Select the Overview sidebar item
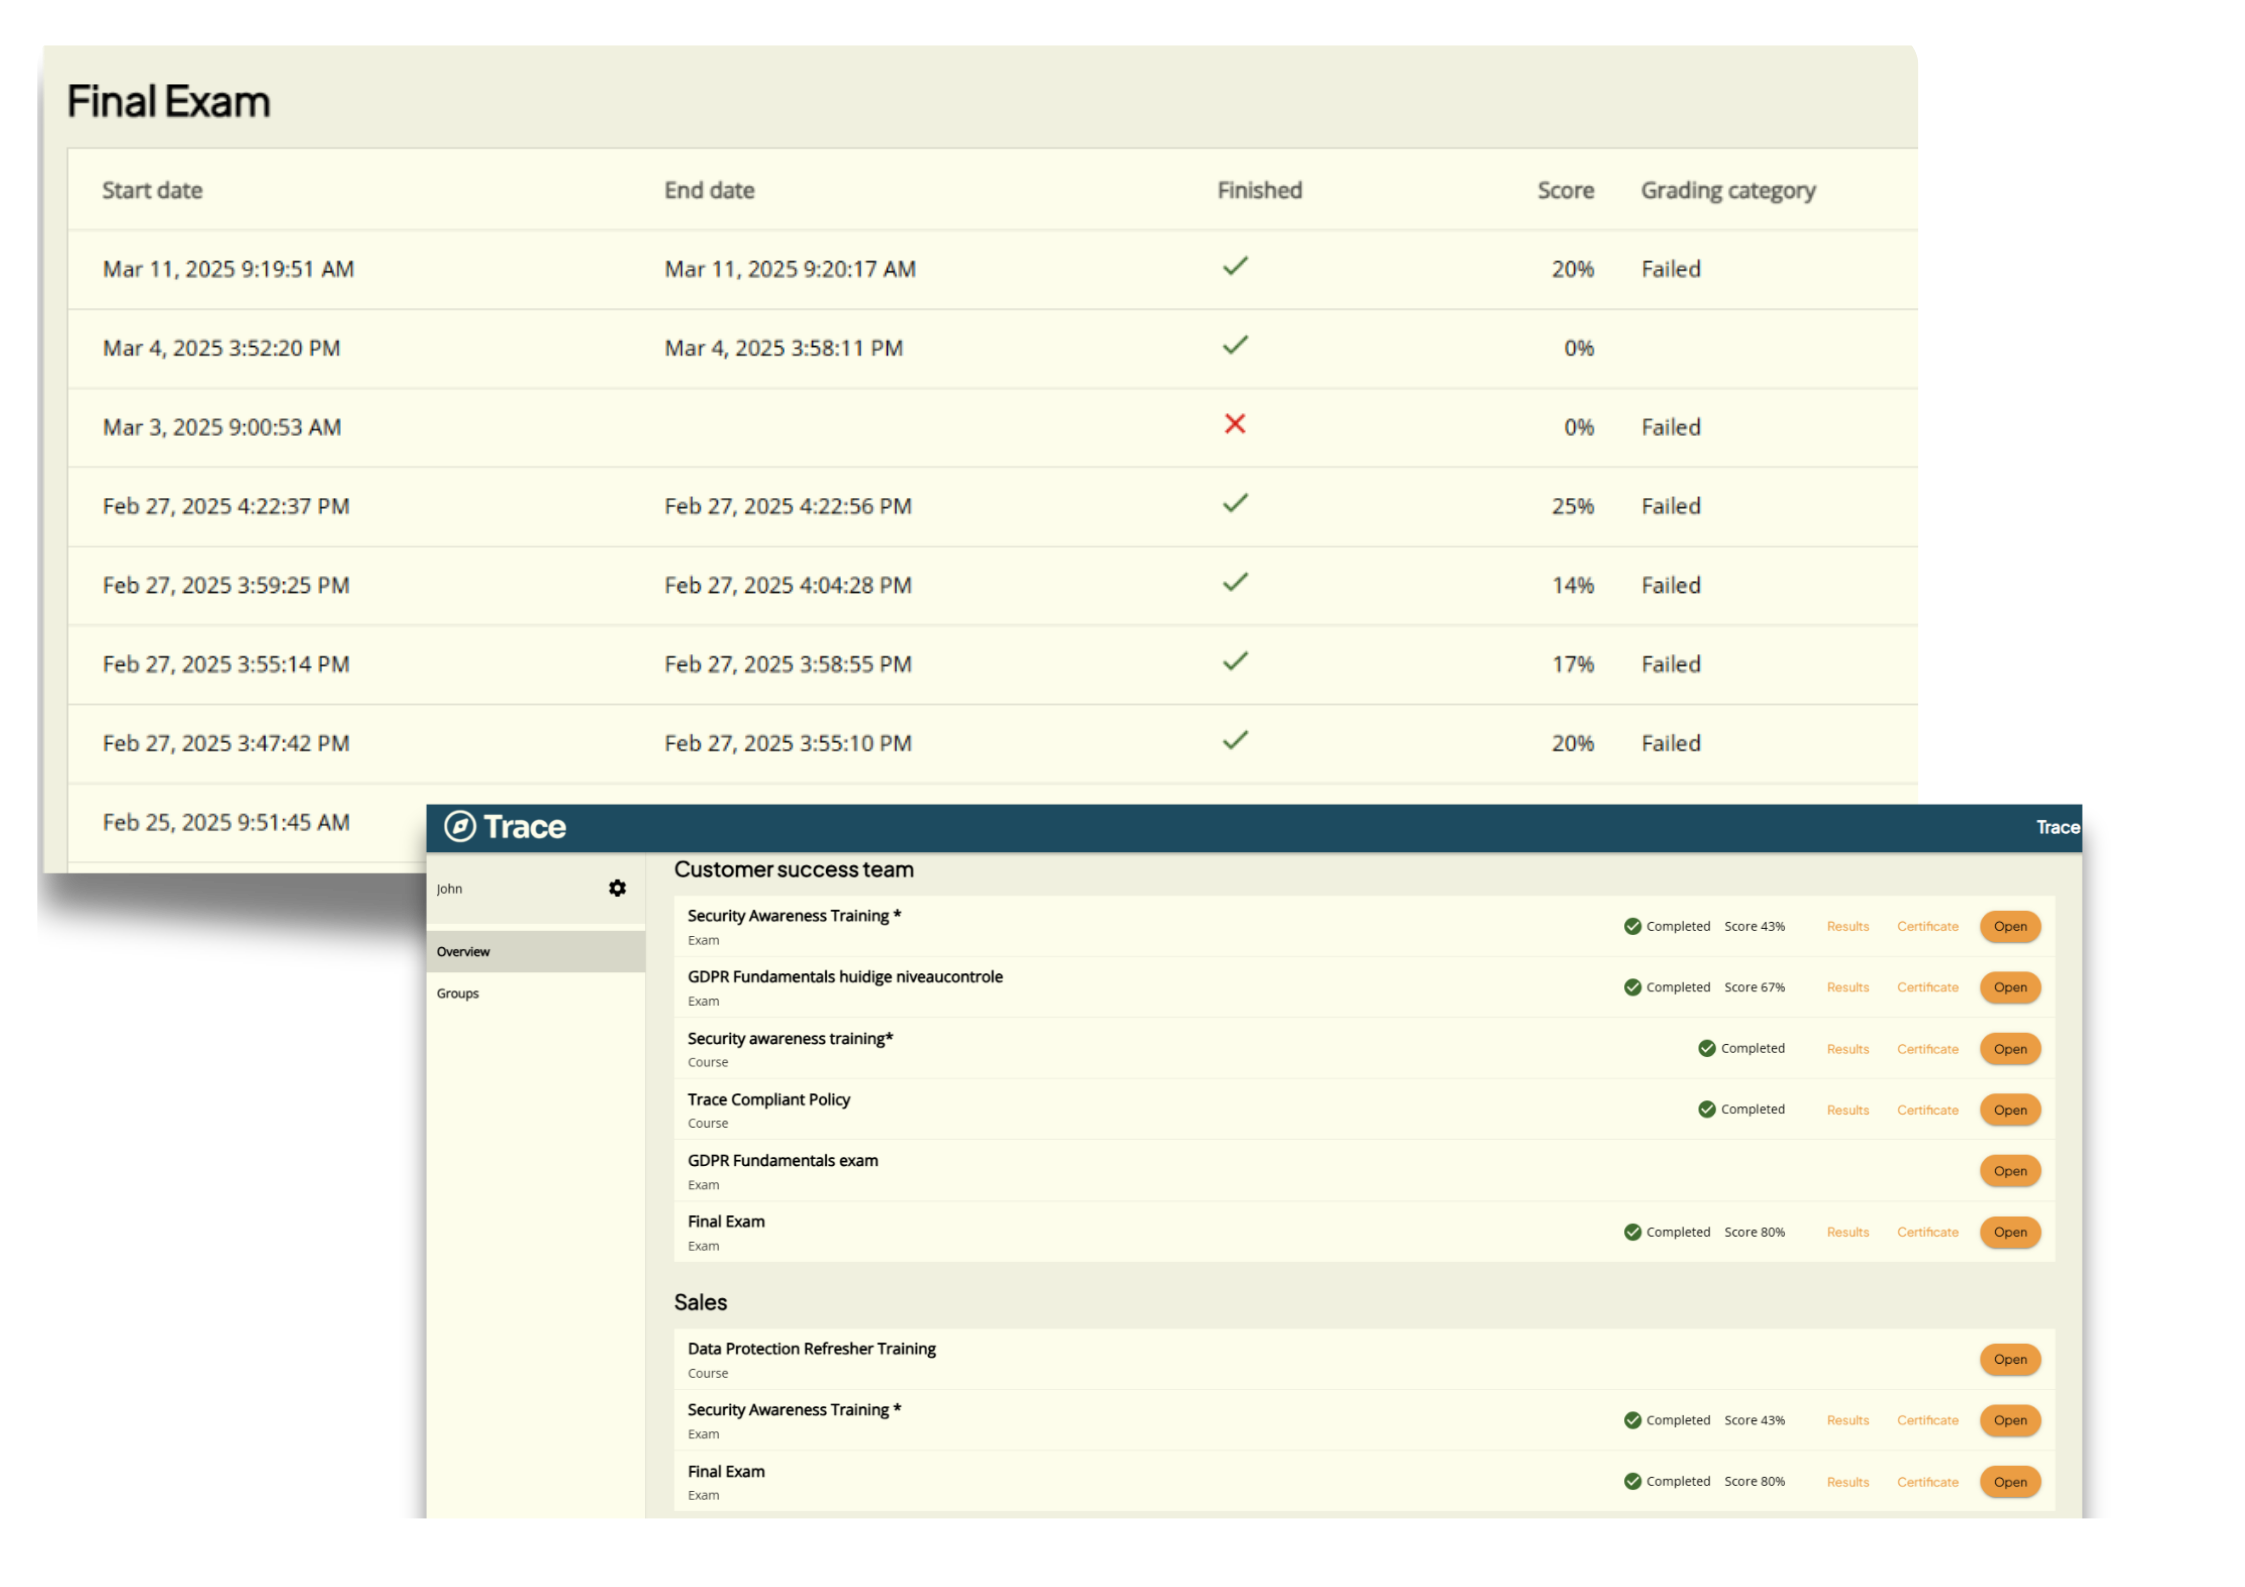 [463, 951]
